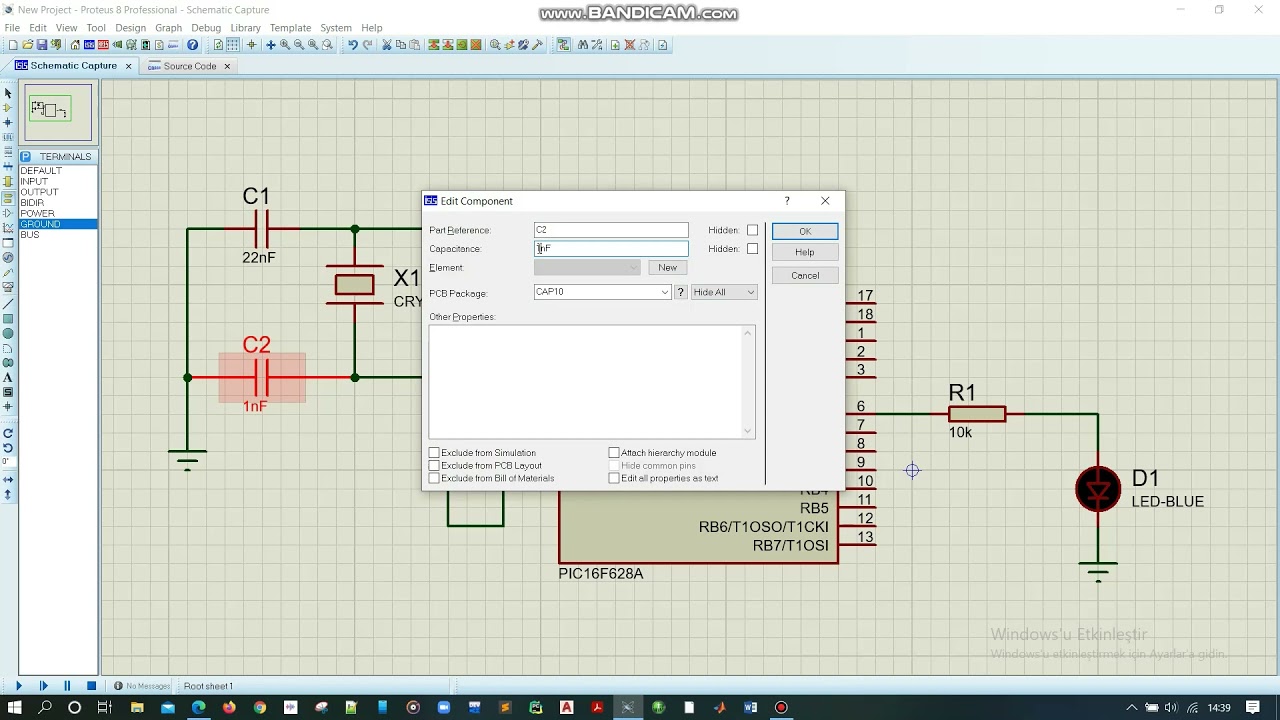The width and height of the screenshot is (1280, 720).
Task: Choose the Component Mode tool
Action: [8, 108]
